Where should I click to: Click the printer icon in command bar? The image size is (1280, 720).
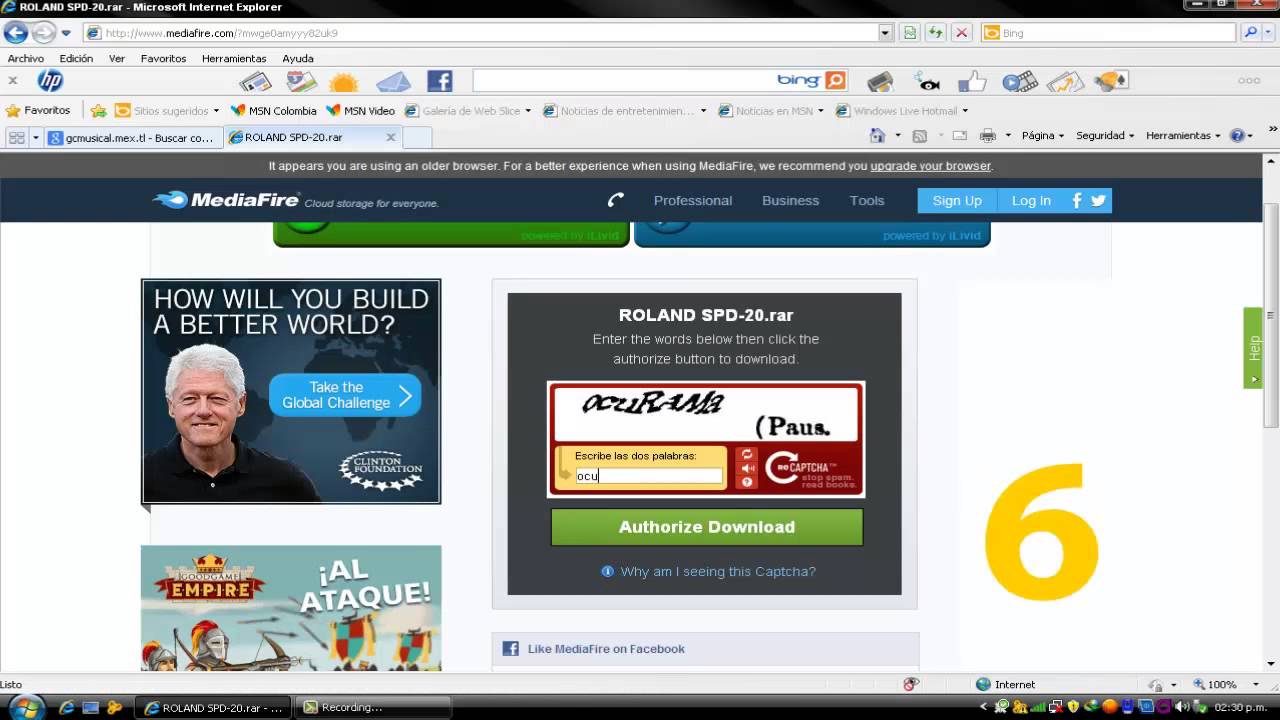pos(988,135)
